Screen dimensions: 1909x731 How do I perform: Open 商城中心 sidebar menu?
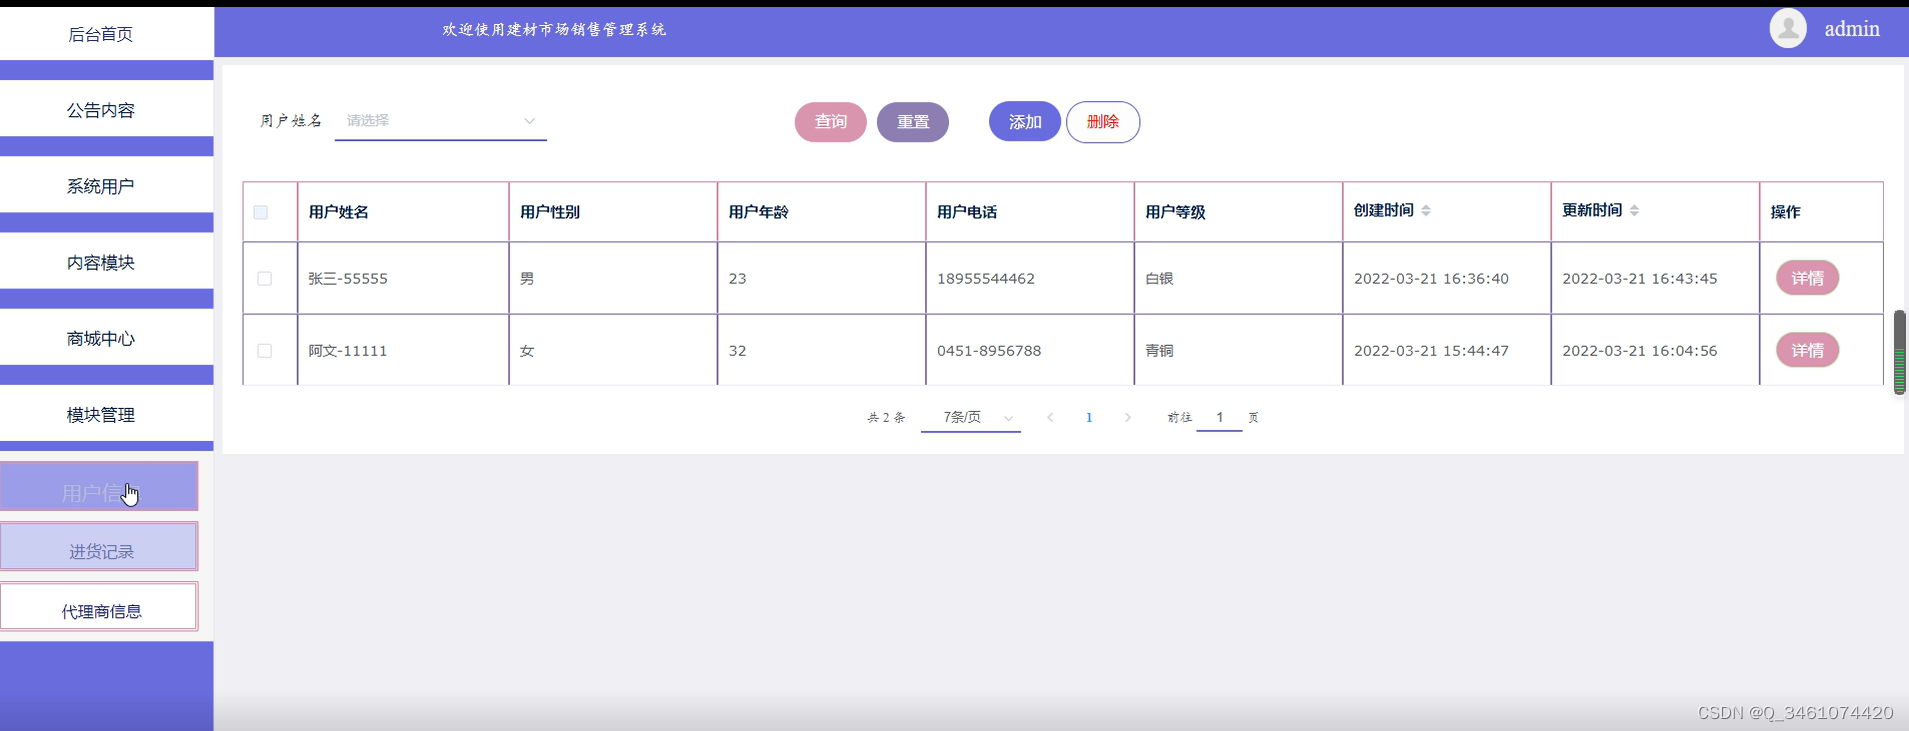(100, 338)
